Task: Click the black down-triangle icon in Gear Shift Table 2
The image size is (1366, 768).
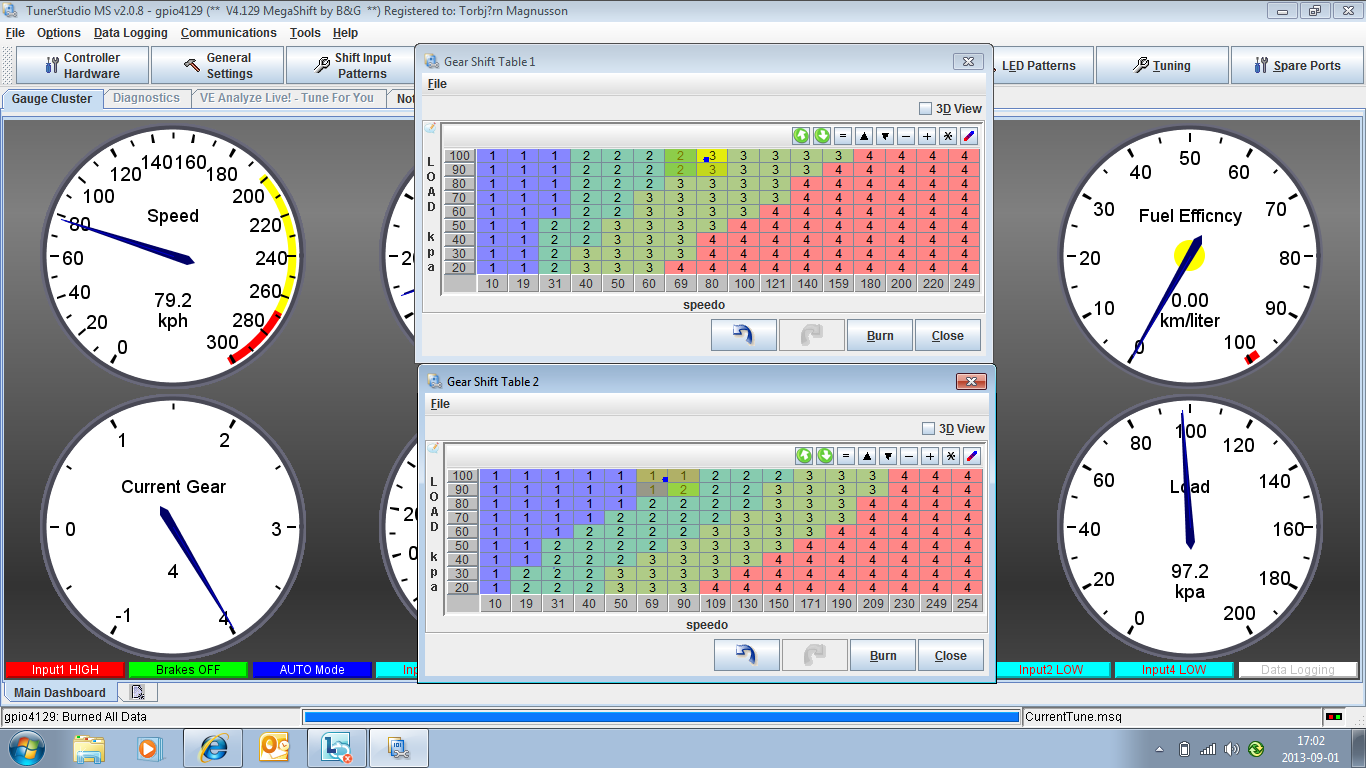Action: (x=888, y=456)
